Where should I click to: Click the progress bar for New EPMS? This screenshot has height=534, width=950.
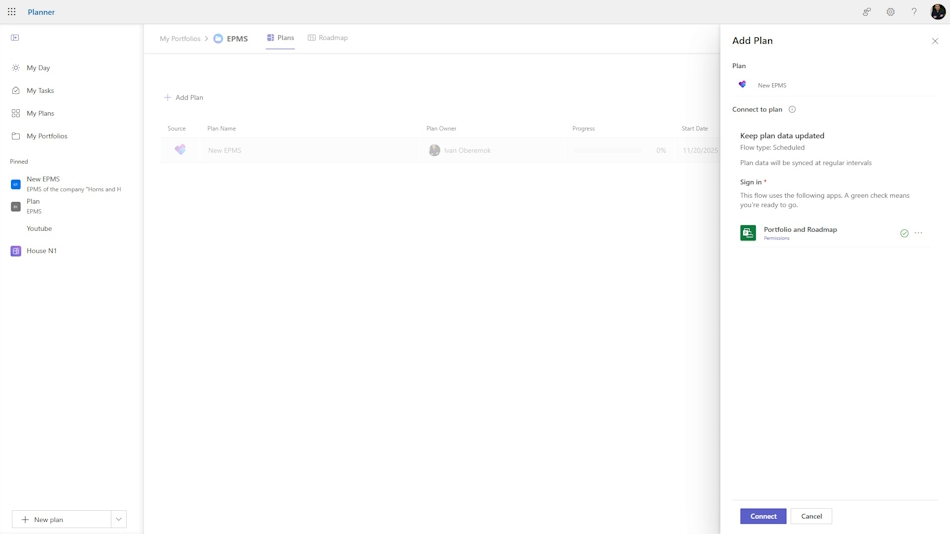pyautogui.click(x=607, y=150)
